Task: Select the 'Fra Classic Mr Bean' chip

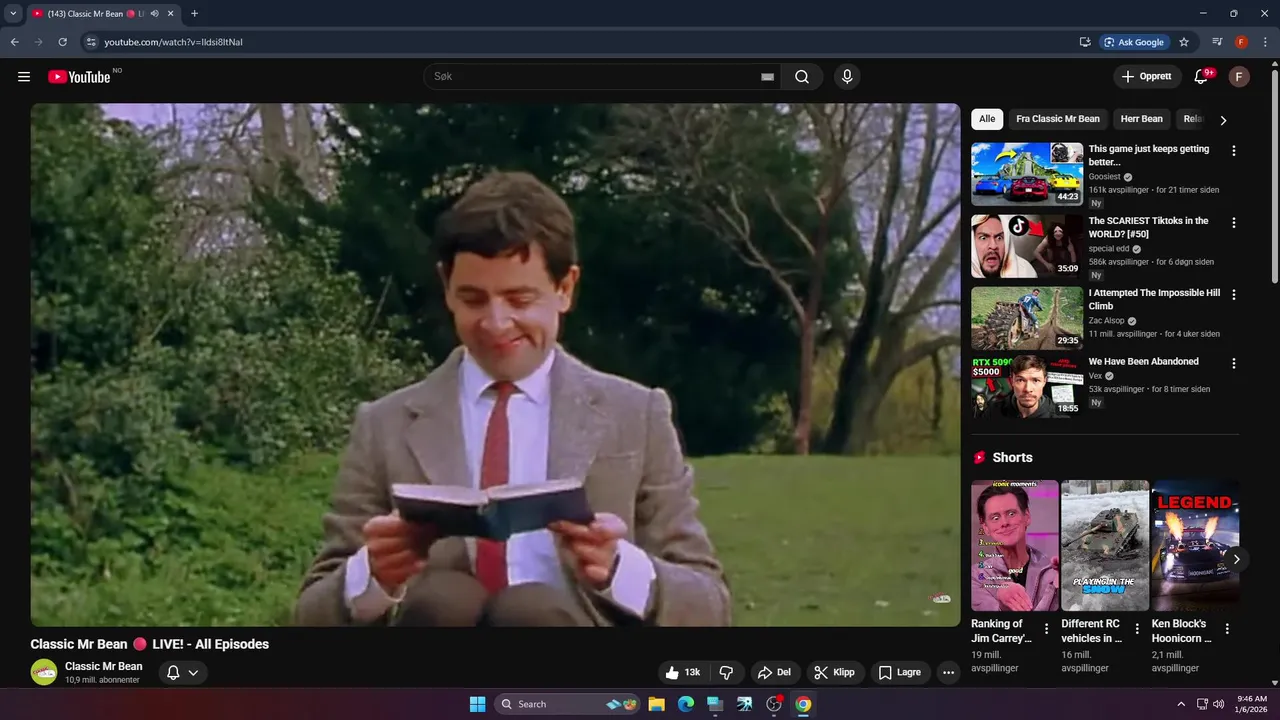Action: click(x=1058, y=119)
